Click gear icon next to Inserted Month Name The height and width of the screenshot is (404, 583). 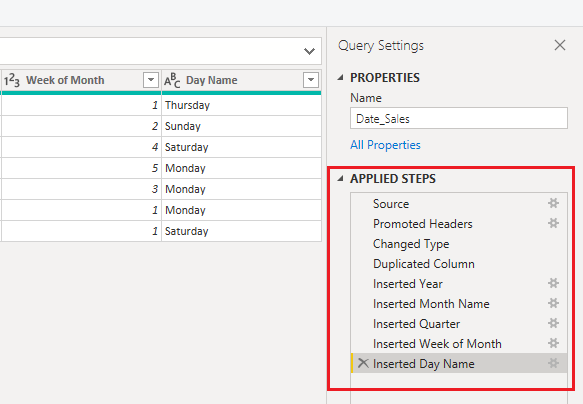point(553,303)
